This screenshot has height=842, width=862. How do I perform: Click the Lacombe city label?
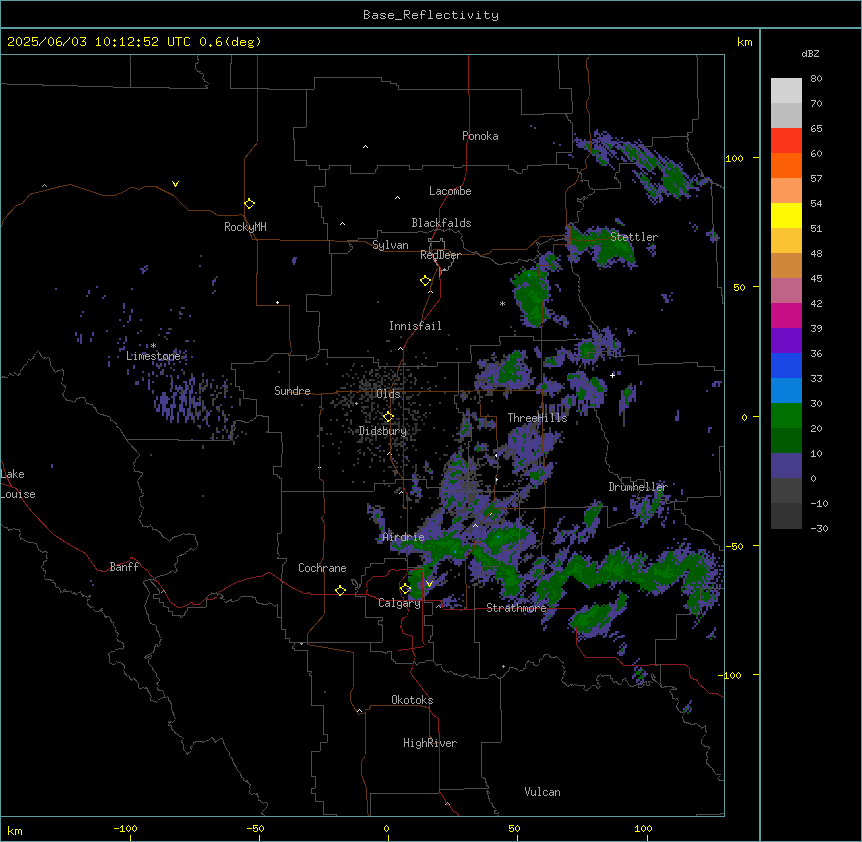click(450, 191)
